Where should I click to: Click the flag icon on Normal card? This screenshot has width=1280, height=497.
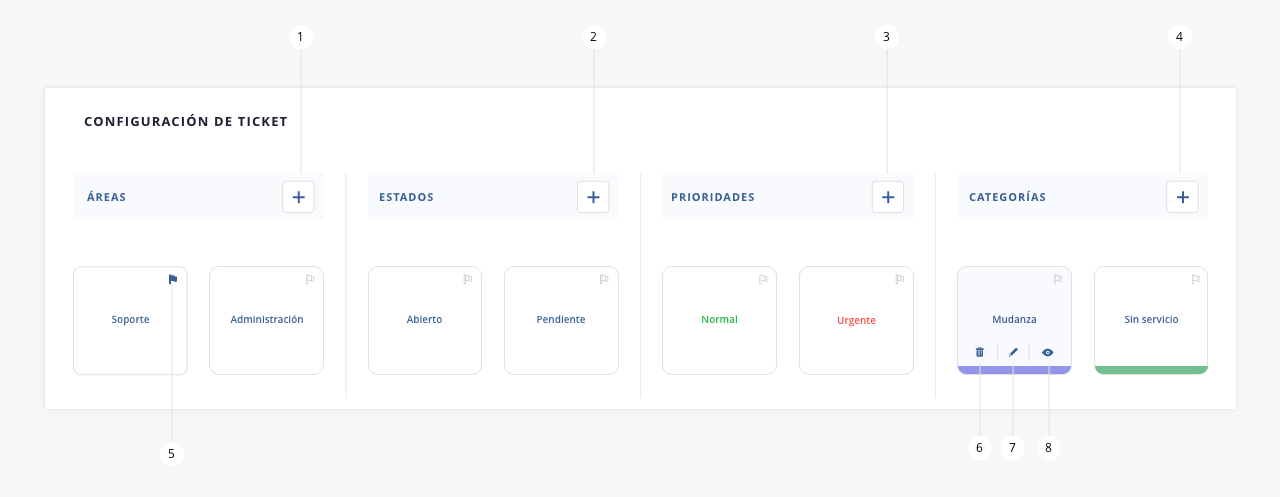[x=763, y=280]
